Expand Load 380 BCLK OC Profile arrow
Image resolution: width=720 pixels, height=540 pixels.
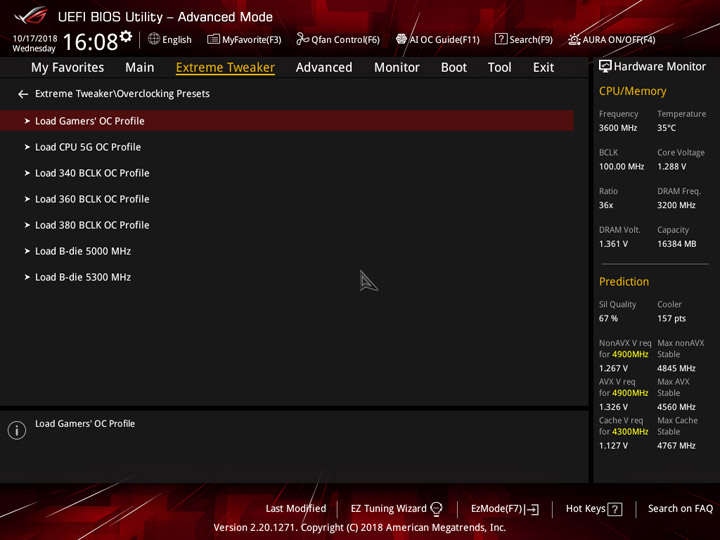(27, 225)
